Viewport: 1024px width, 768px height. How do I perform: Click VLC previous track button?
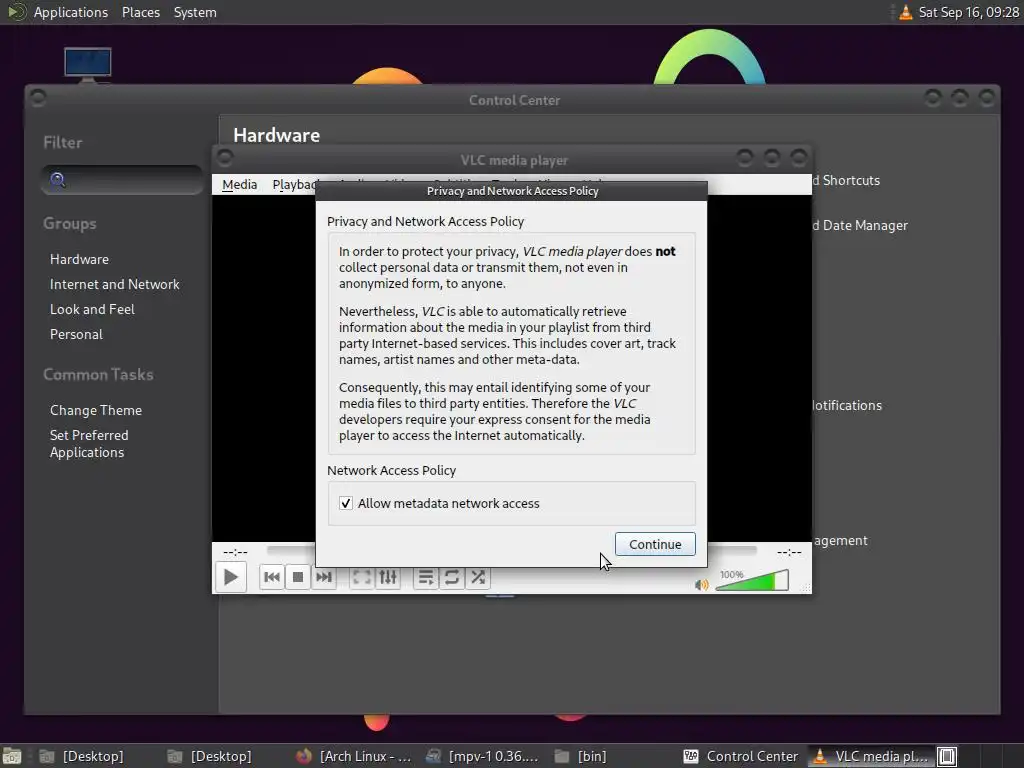(x=272, y=577)
